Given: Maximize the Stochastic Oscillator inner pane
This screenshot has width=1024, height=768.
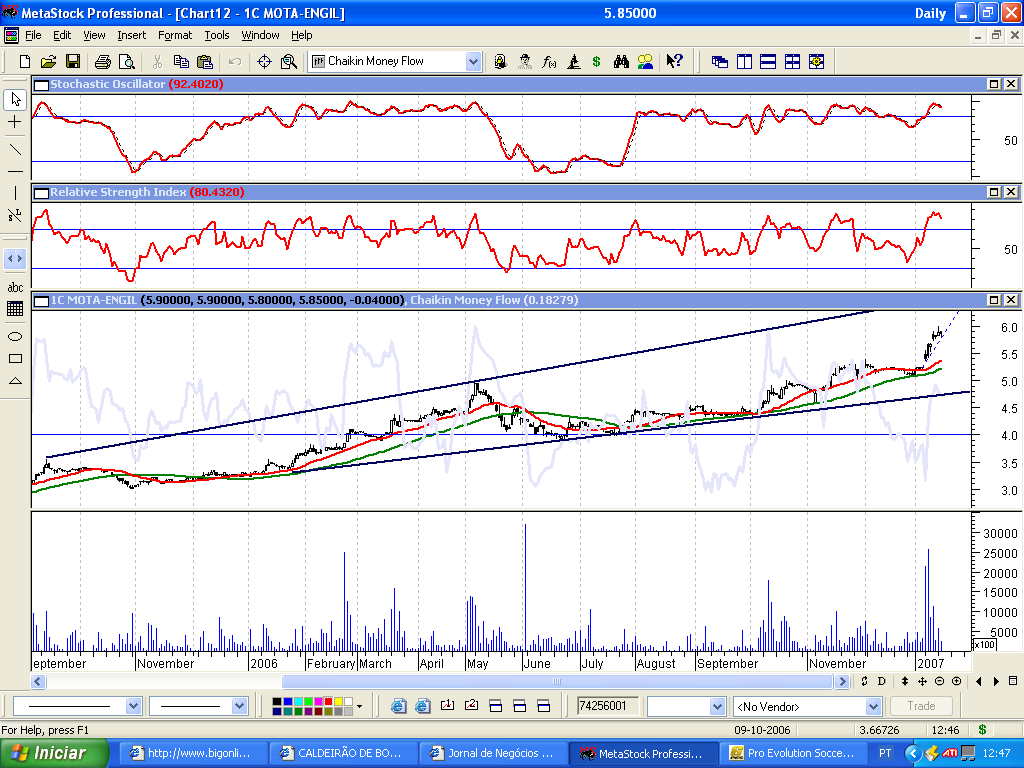Looking at the screenshot, I should click(x=995, y=84).
